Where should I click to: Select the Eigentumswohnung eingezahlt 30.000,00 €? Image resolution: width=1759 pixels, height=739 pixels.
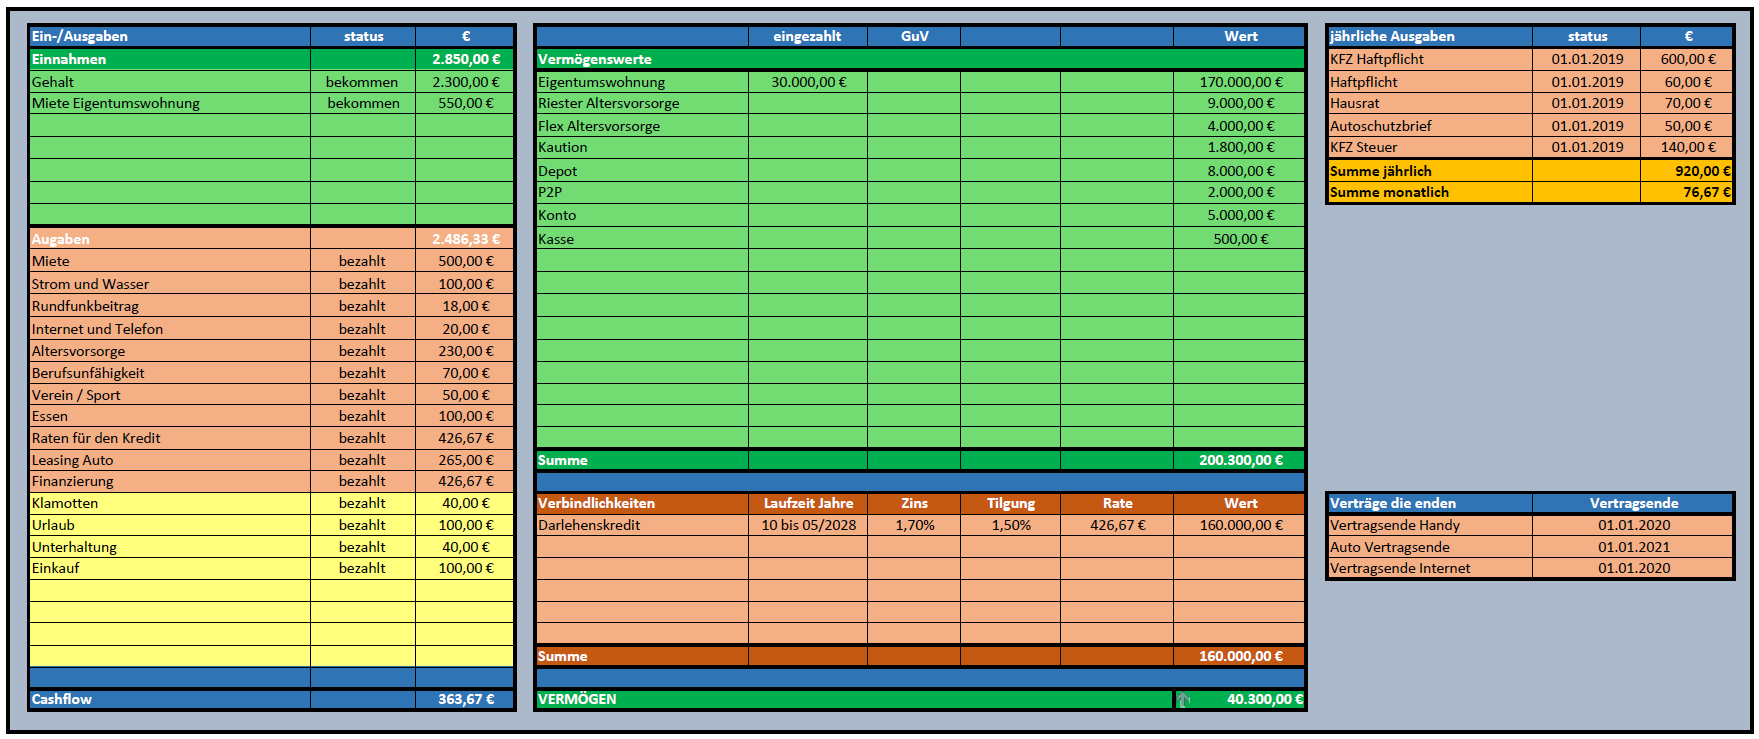pyautogui.click(x=808, y=82)
